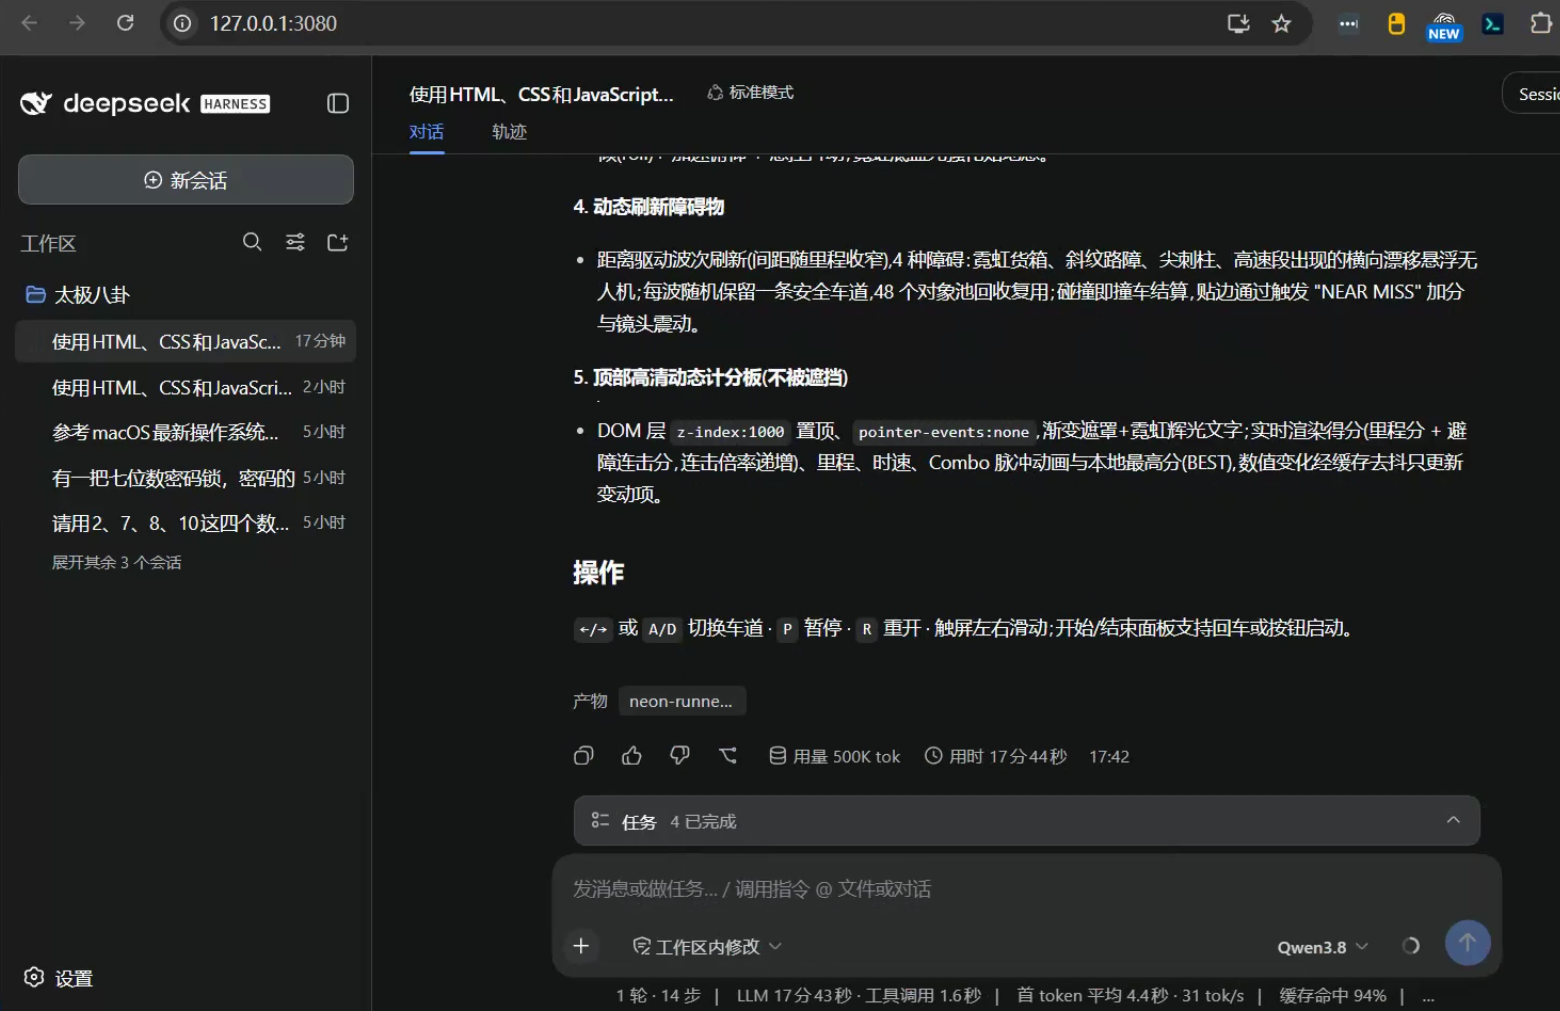Open the 有一把七位数密码锁 session

point(186,478)
